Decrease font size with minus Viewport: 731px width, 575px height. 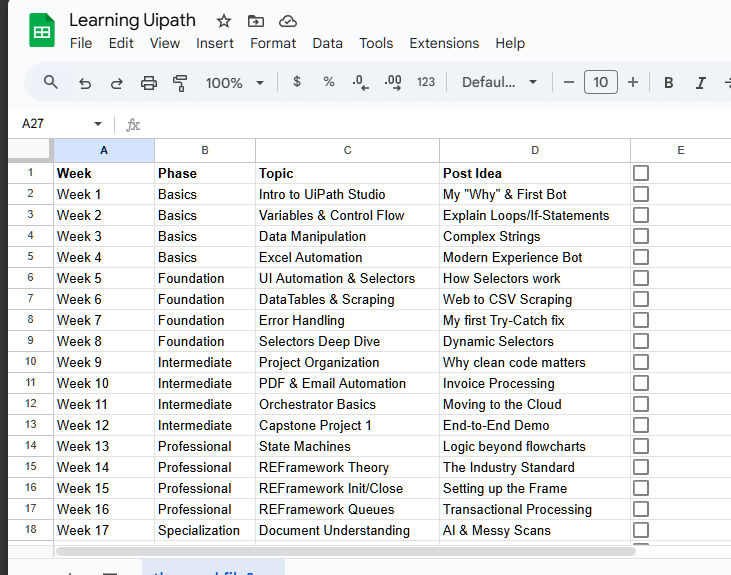tap(568, 83)
